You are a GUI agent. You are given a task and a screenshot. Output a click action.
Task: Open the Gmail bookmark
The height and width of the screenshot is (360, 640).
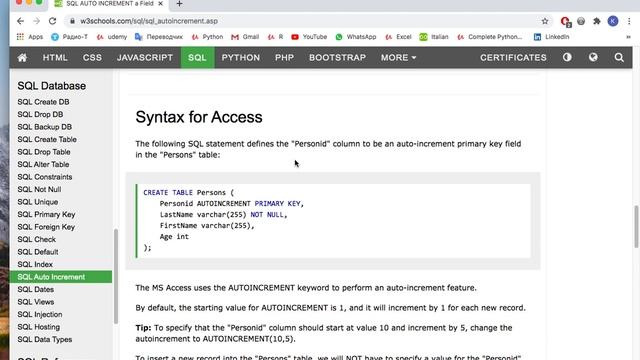pos(245,37)
